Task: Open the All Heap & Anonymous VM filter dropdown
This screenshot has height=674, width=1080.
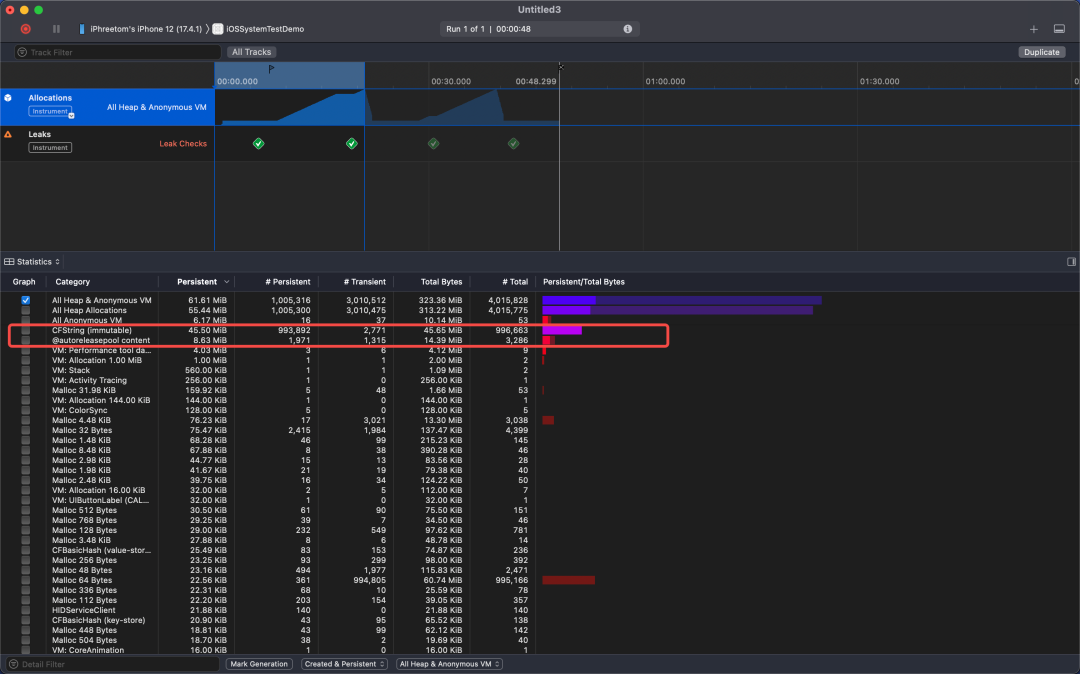Action: click(450, 664)
